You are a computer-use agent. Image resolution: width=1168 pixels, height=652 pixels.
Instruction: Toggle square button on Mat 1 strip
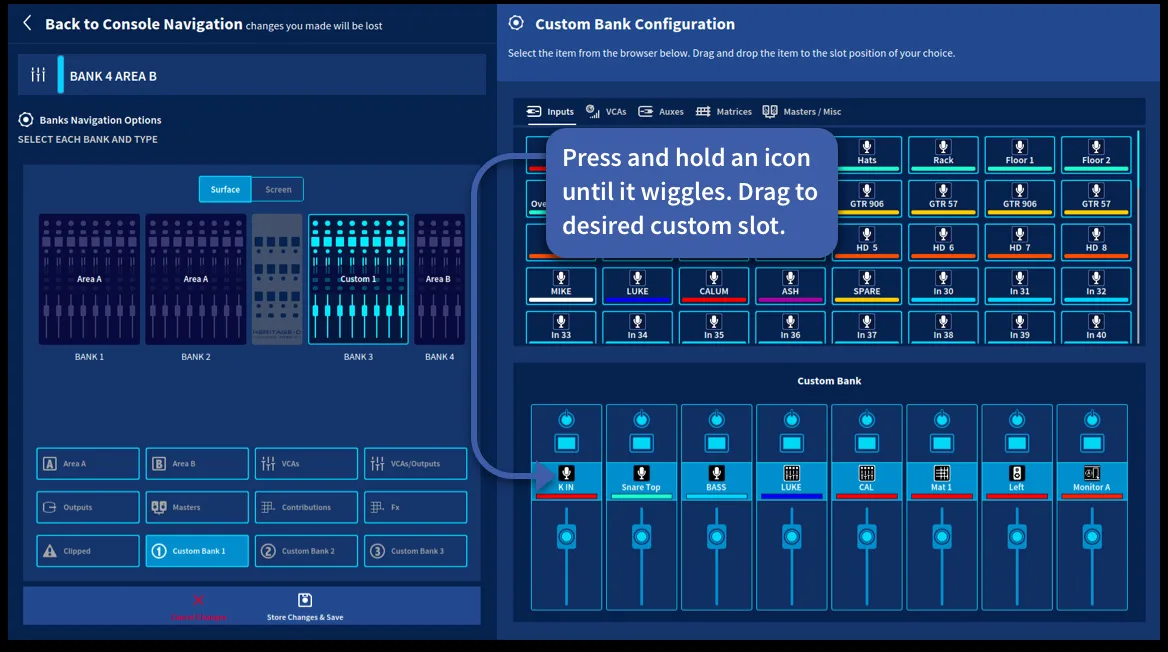point(942,444)
